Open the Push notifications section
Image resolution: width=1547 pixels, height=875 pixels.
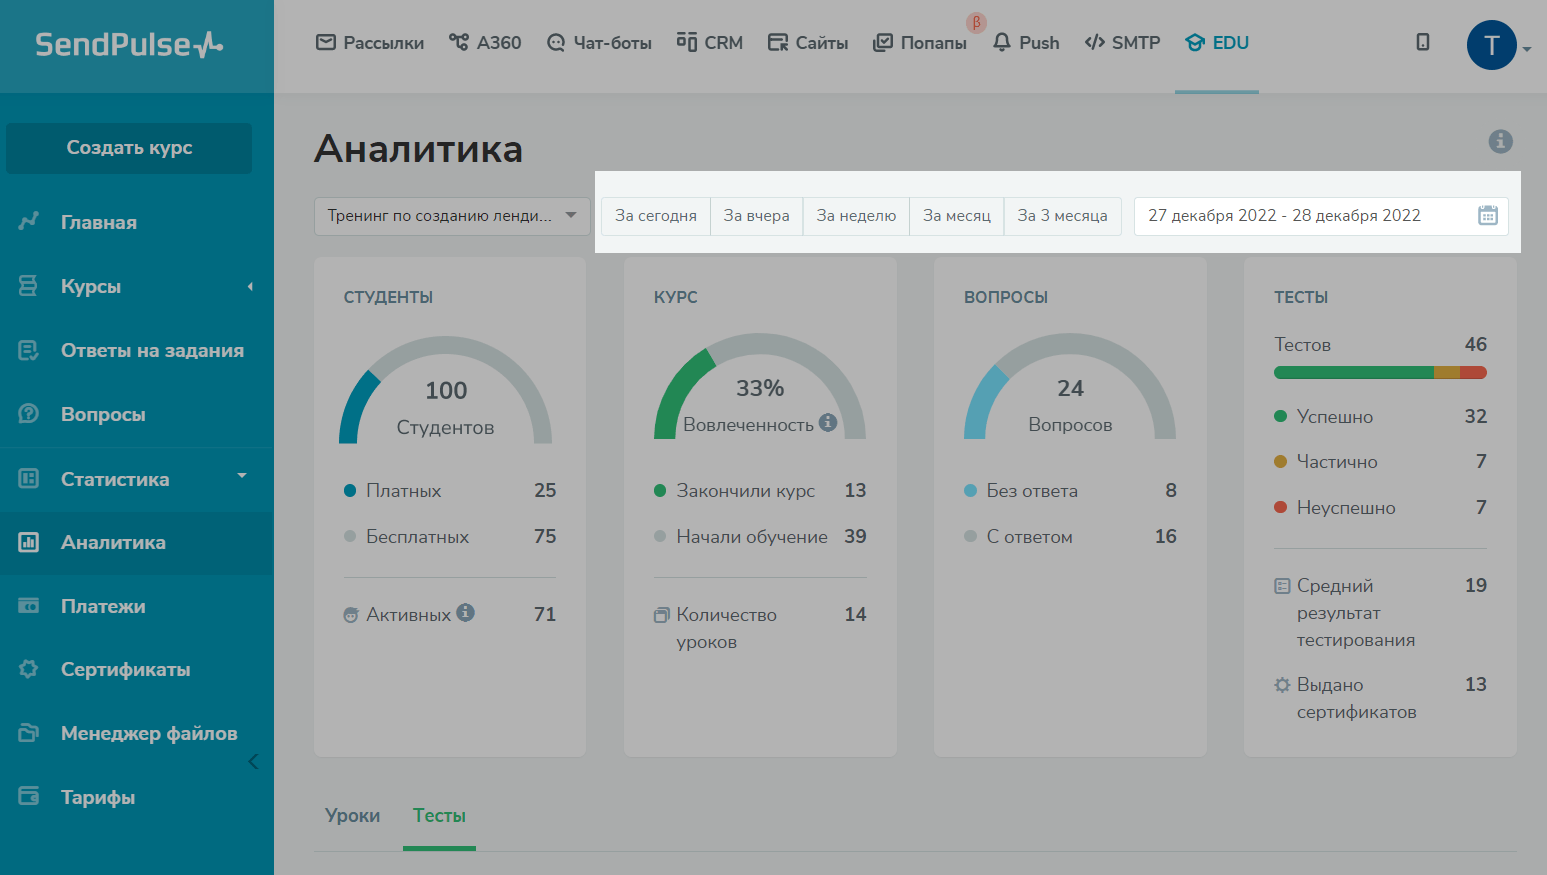coord(1026,43)
